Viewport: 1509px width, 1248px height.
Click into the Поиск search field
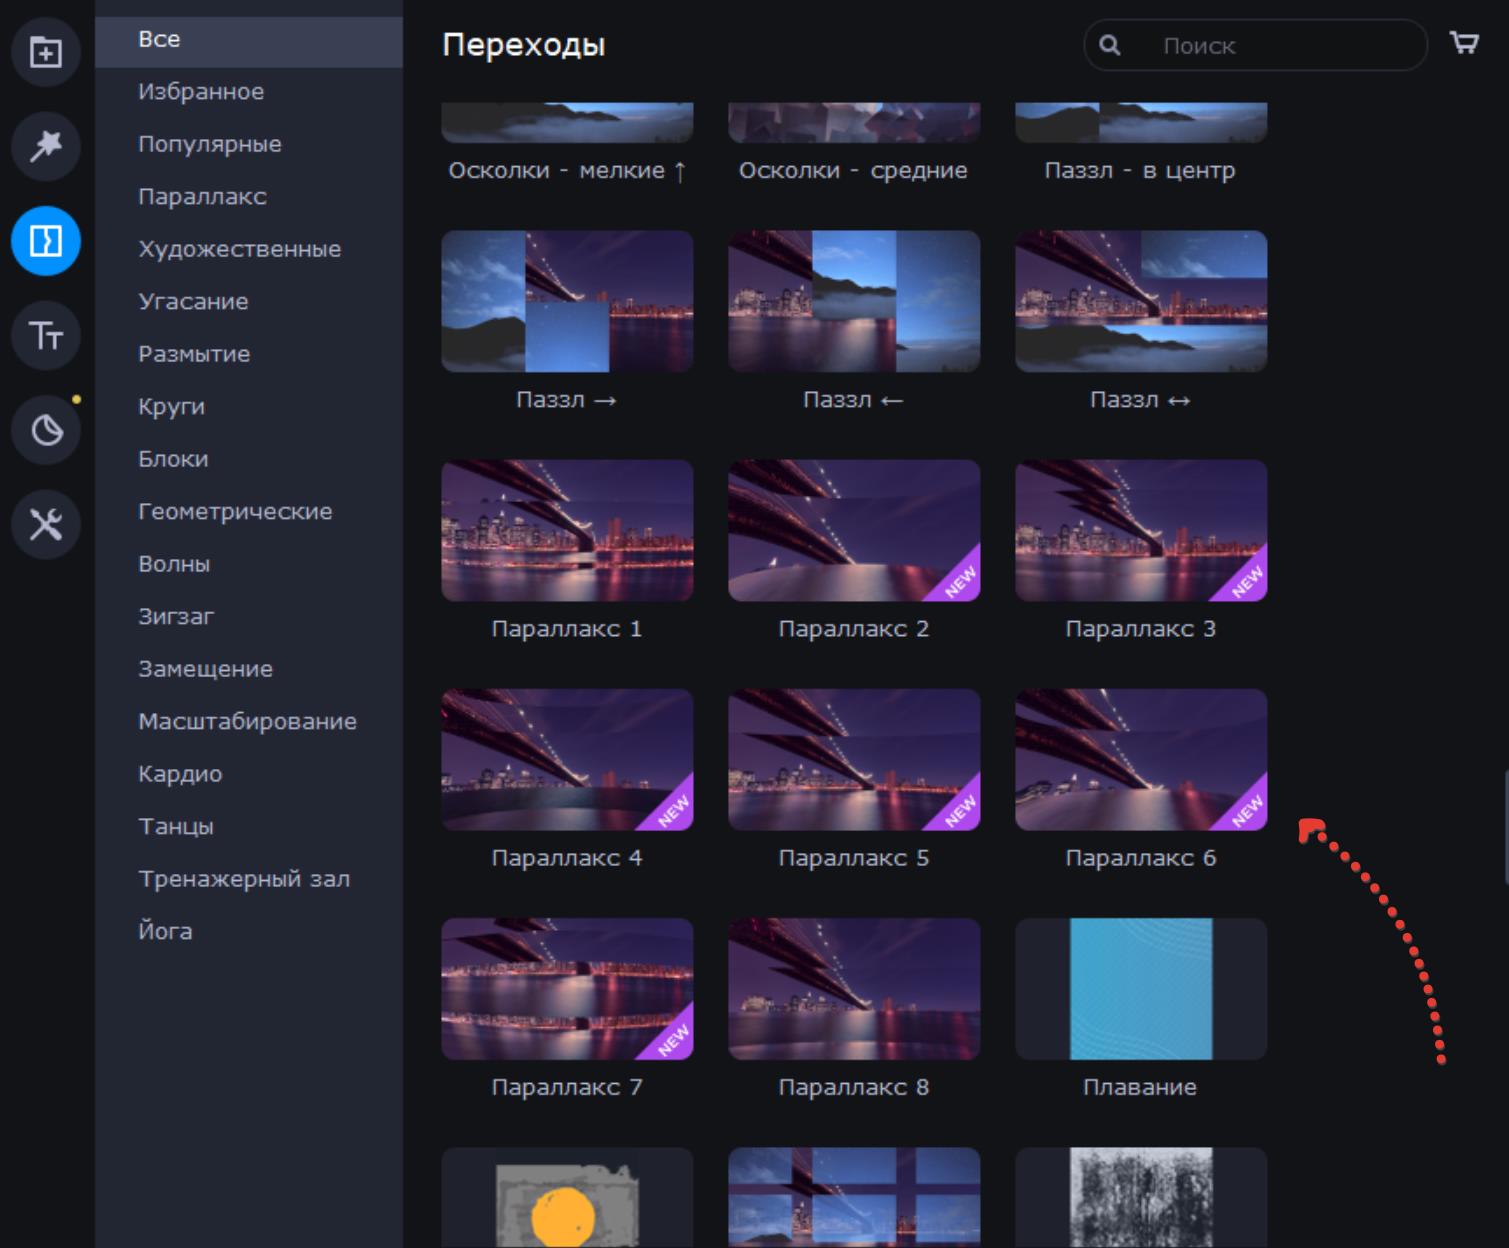coord(1280,46)
